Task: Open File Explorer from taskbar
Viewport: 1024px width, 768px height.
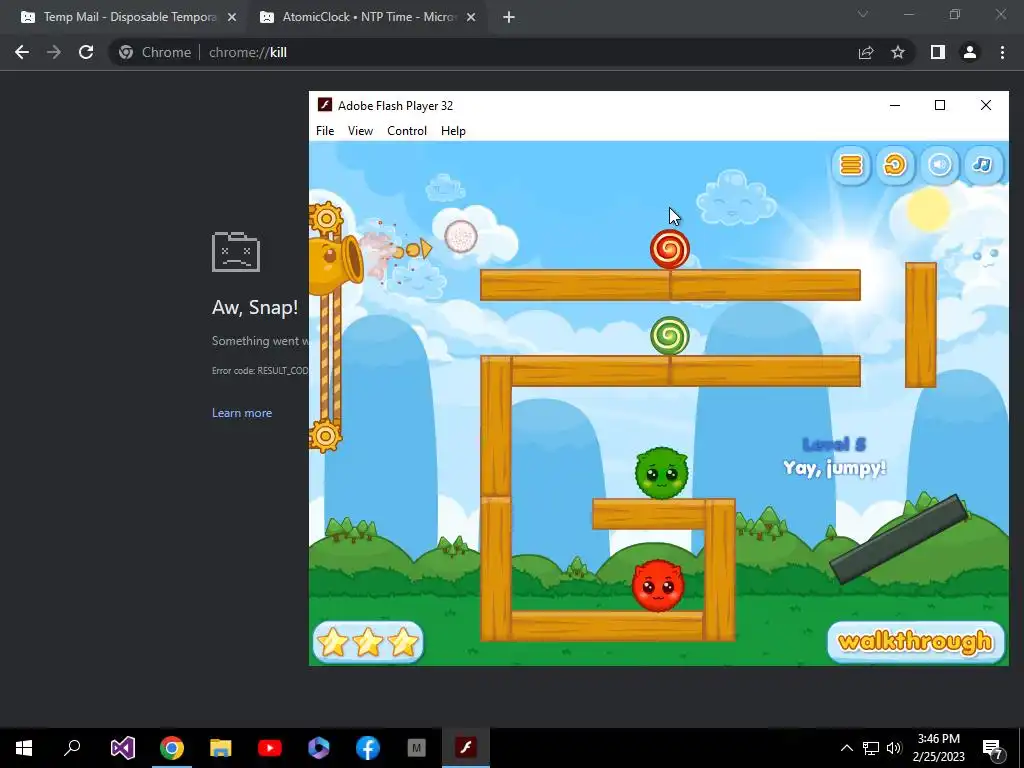Action: pyautogui.click(x=221, y=748)
